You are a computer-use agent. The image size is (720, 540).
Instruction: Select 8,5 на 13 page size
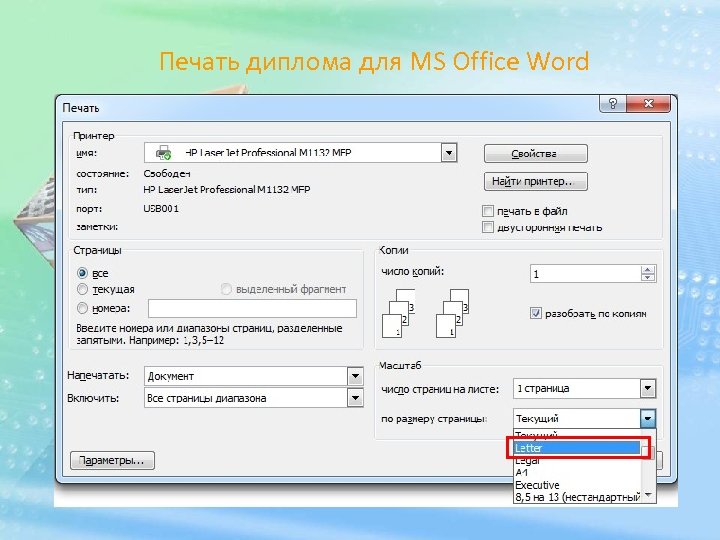click(577, 497)
